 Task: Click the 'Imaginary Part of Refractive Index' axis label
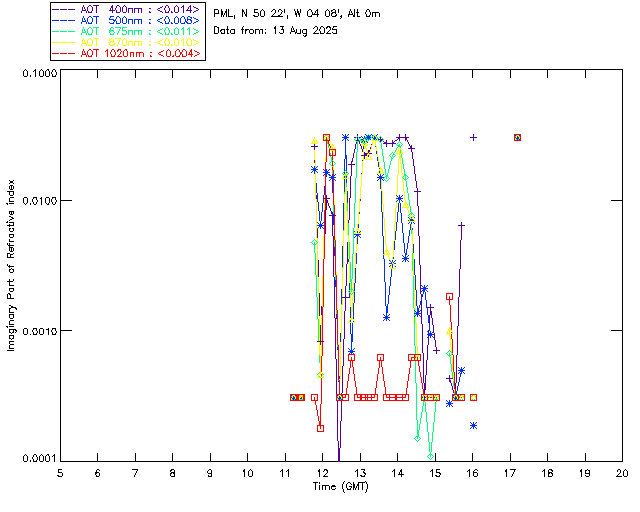point(12,266)
